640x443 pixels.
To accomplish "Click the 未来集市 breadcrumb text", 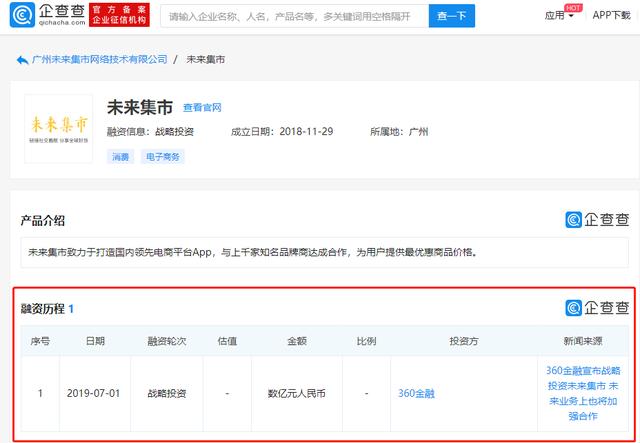I will pyautogui.click(x=205, y=60).
